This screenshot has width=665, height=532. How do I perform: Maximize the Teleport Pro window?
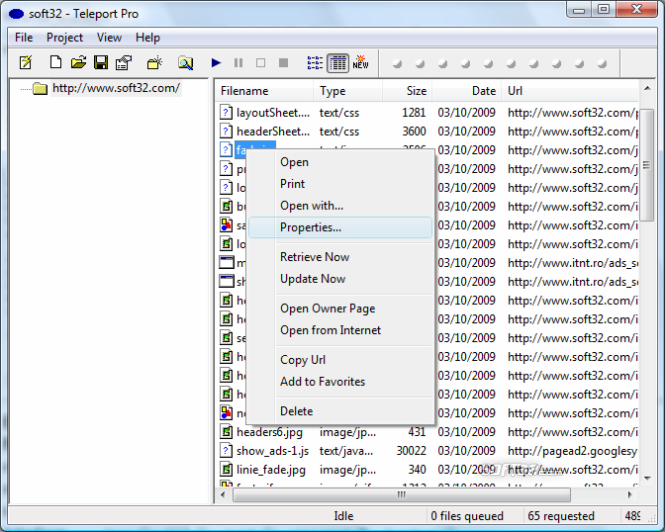point(604,9)
